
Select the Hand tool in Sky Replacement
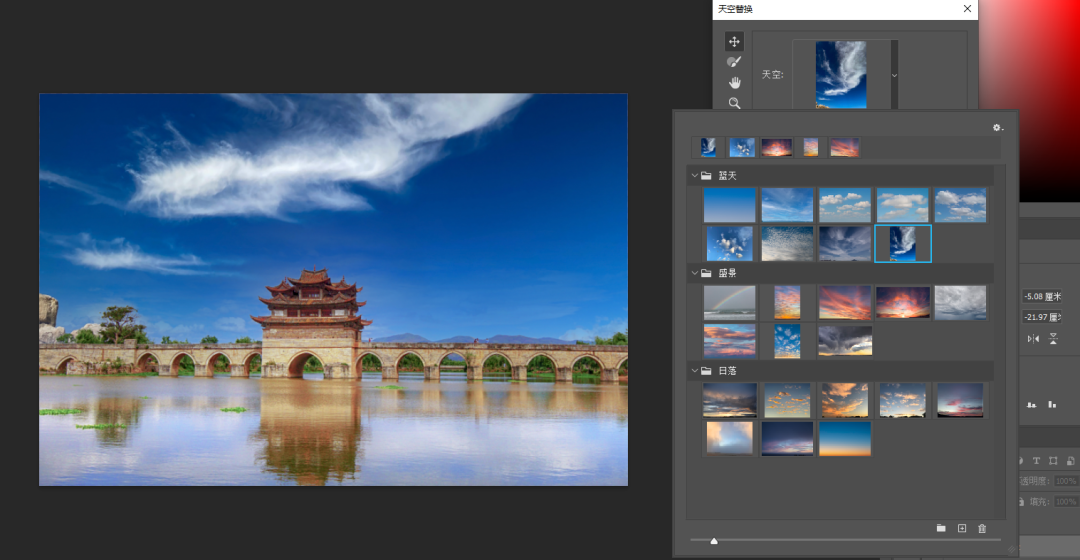pos(734,83)
